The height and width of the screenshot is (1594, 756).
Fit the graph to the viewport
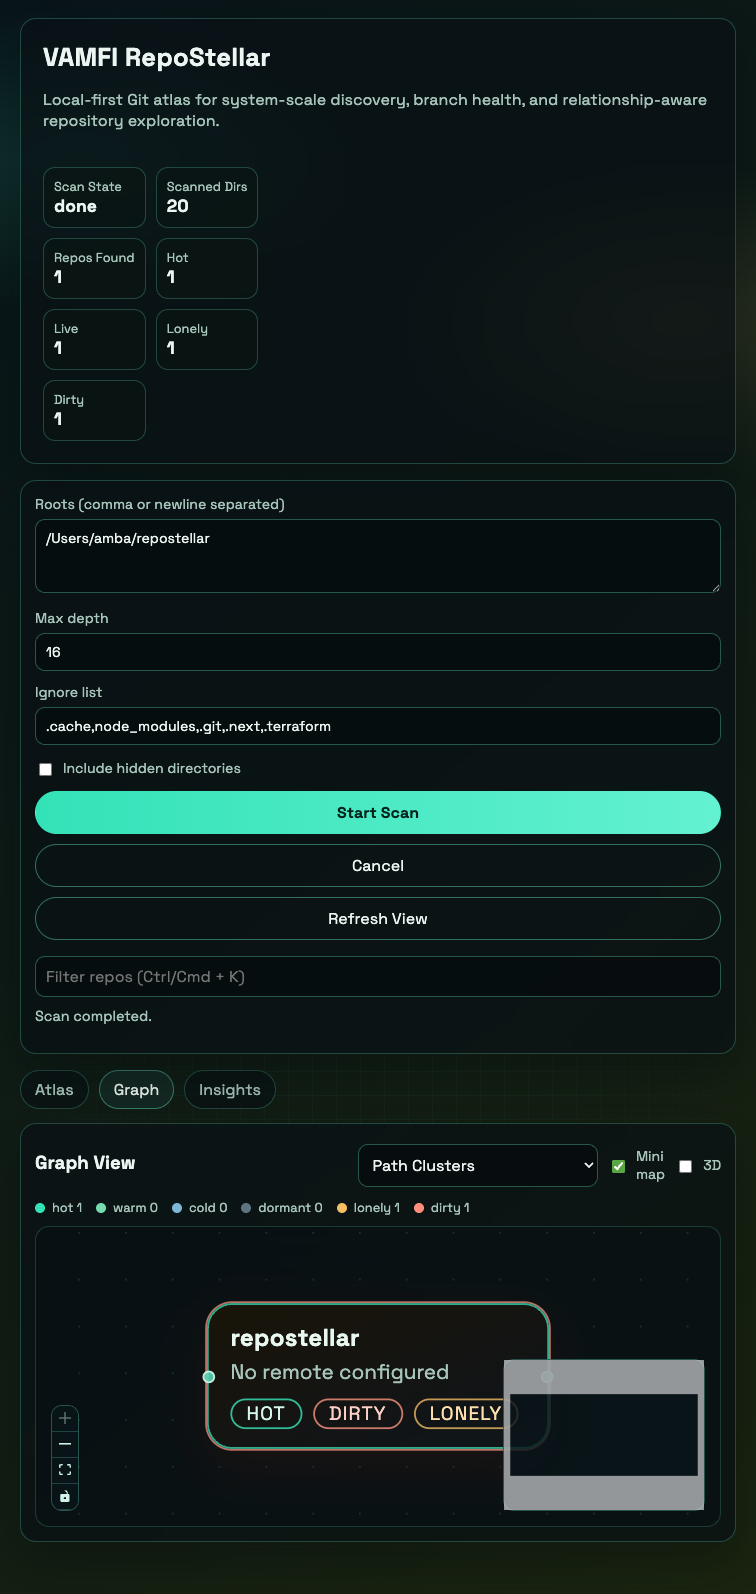click(65, 1469)
